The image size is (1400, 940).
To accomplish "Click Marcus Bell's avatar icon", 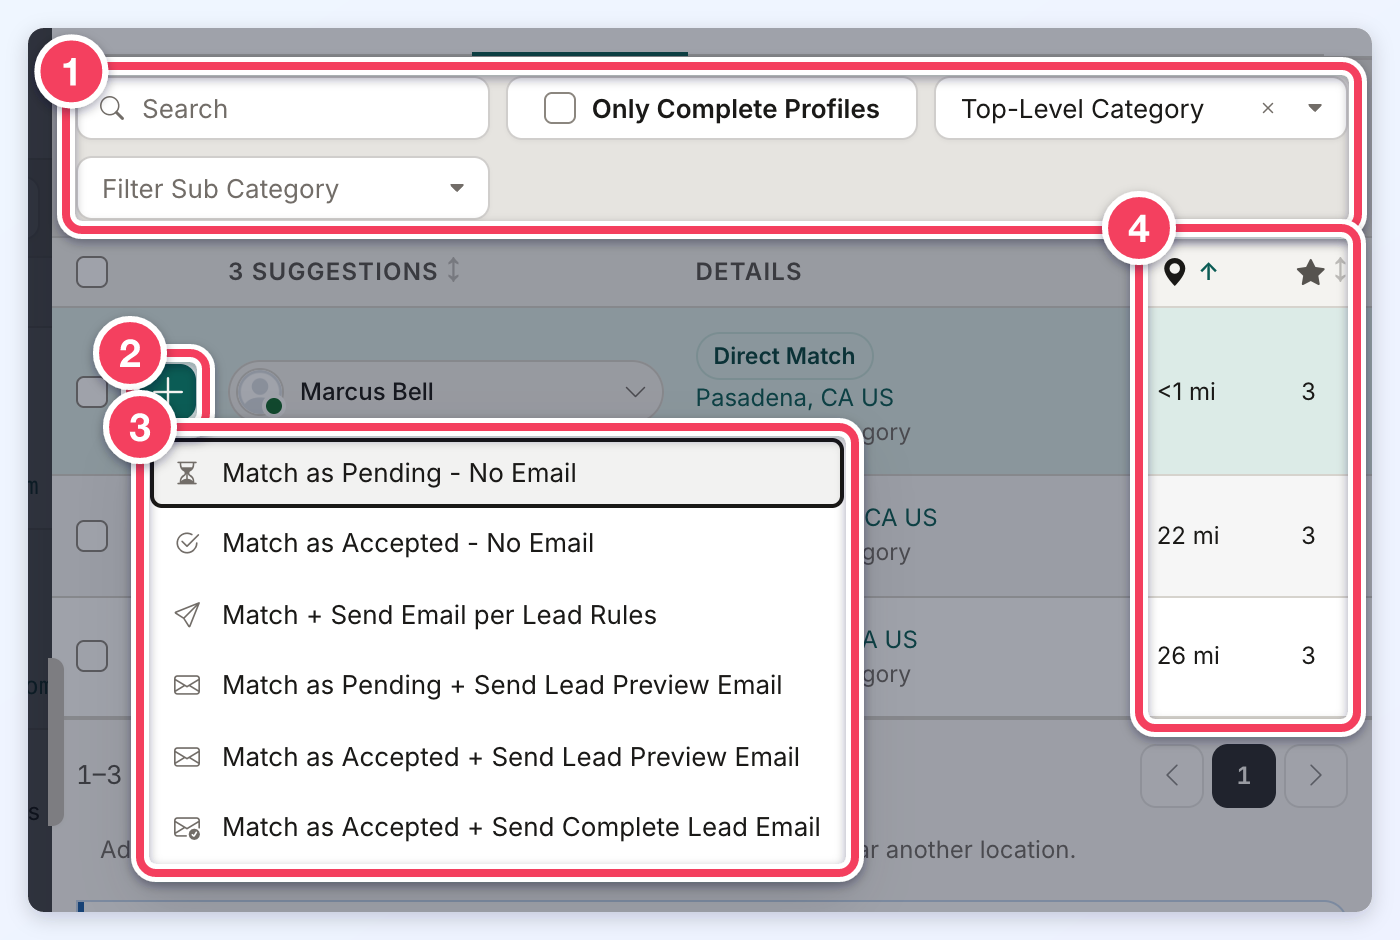I will coord(260,391).
